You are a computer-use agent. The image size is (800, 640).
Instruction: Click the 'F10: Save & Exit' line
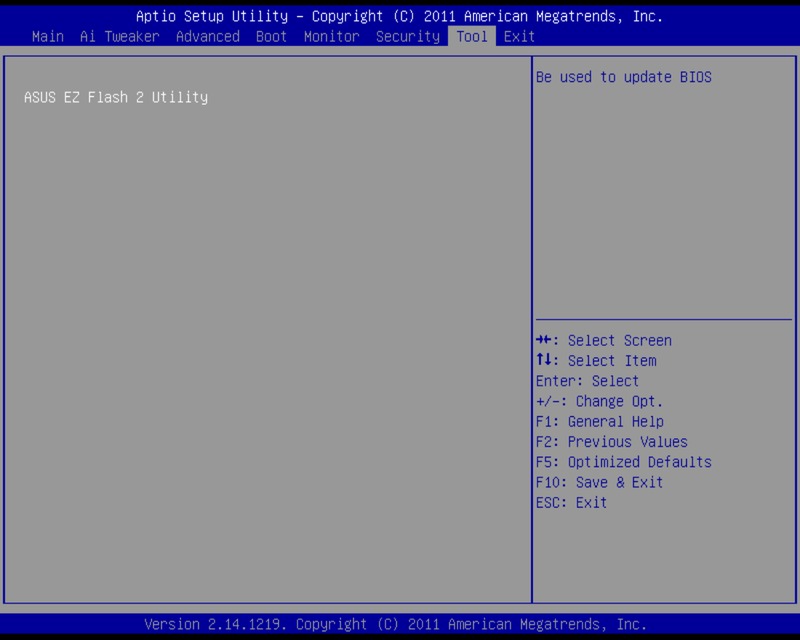click(x=599, y=482)
